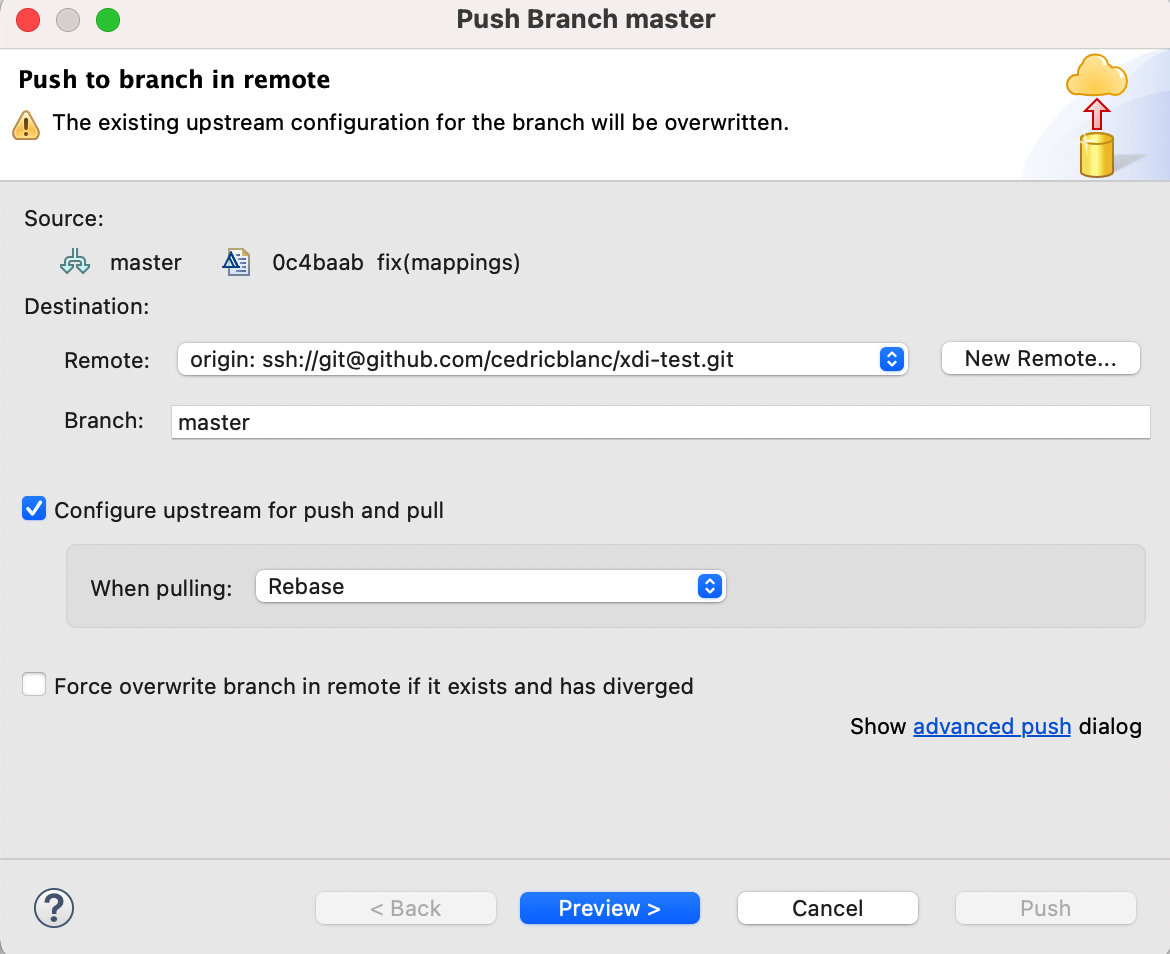Click the push-to-cloud graphic in the banner

1096,112
